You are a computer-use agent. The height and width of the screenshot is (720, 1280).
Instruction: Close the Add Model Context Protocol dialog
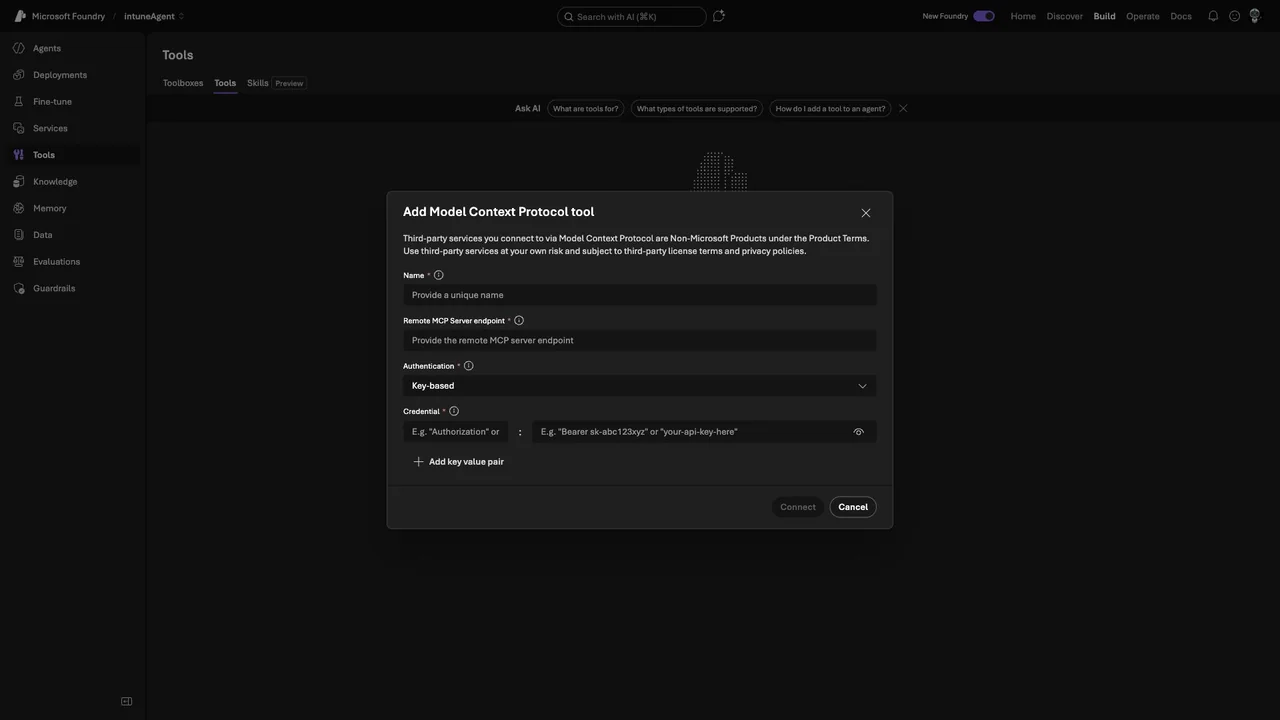coord(866,213)
